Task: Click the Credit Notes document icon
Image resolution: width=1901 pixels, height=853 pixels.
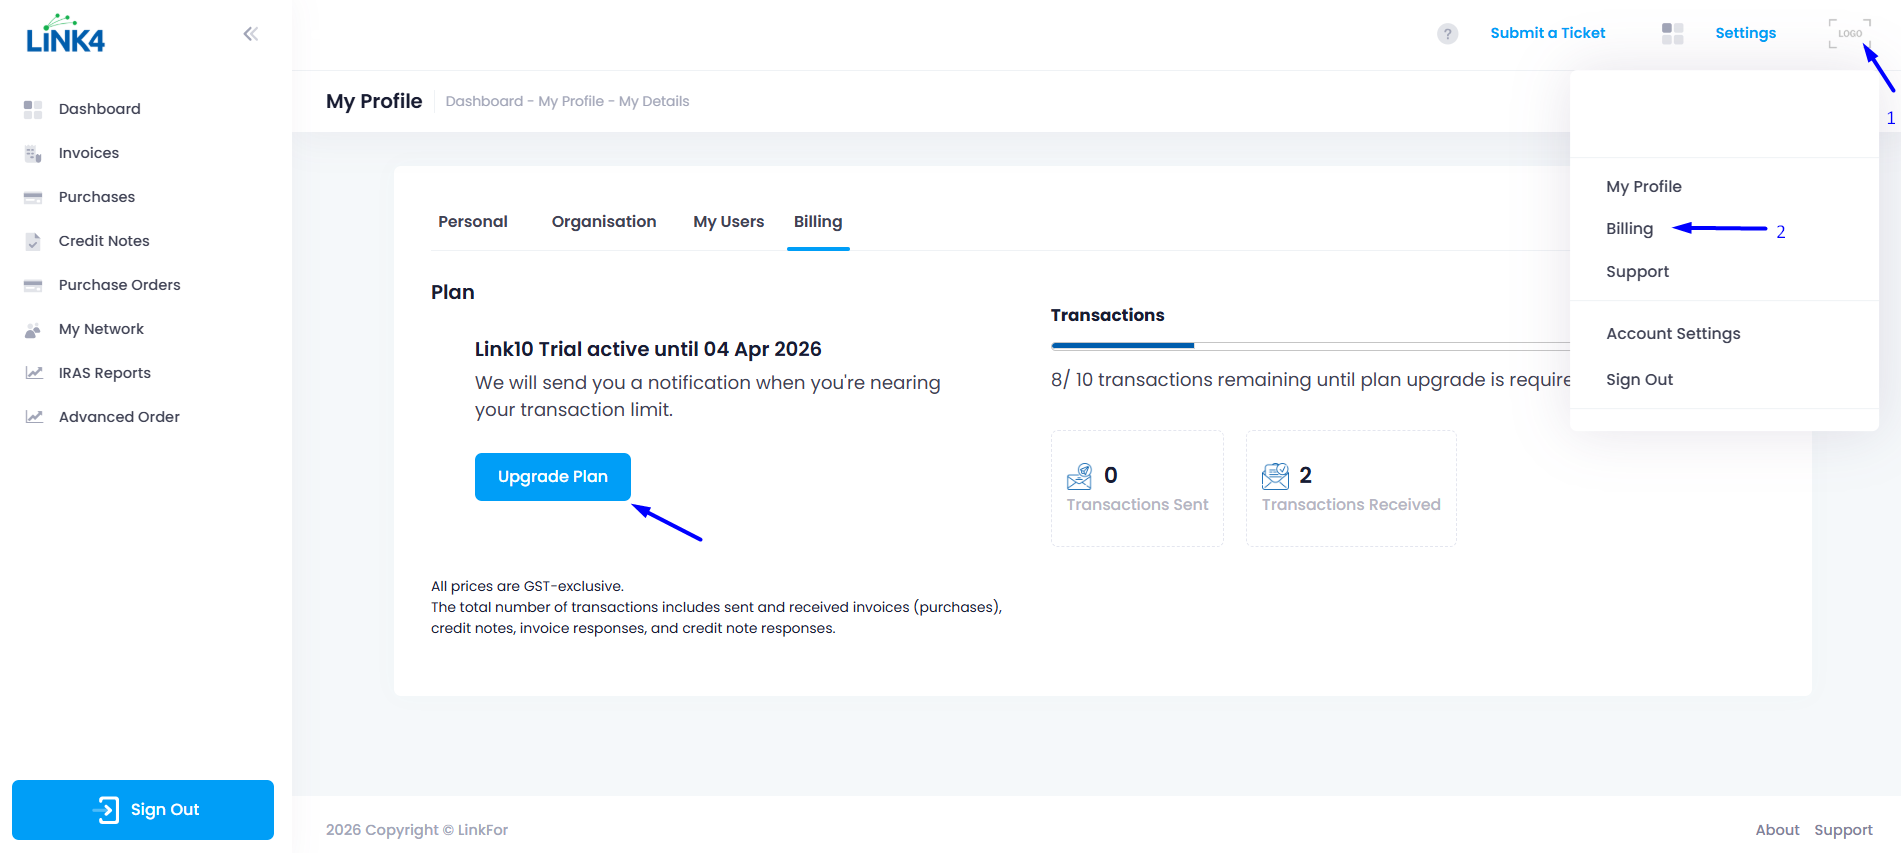Action: click(x=33, y=241)
